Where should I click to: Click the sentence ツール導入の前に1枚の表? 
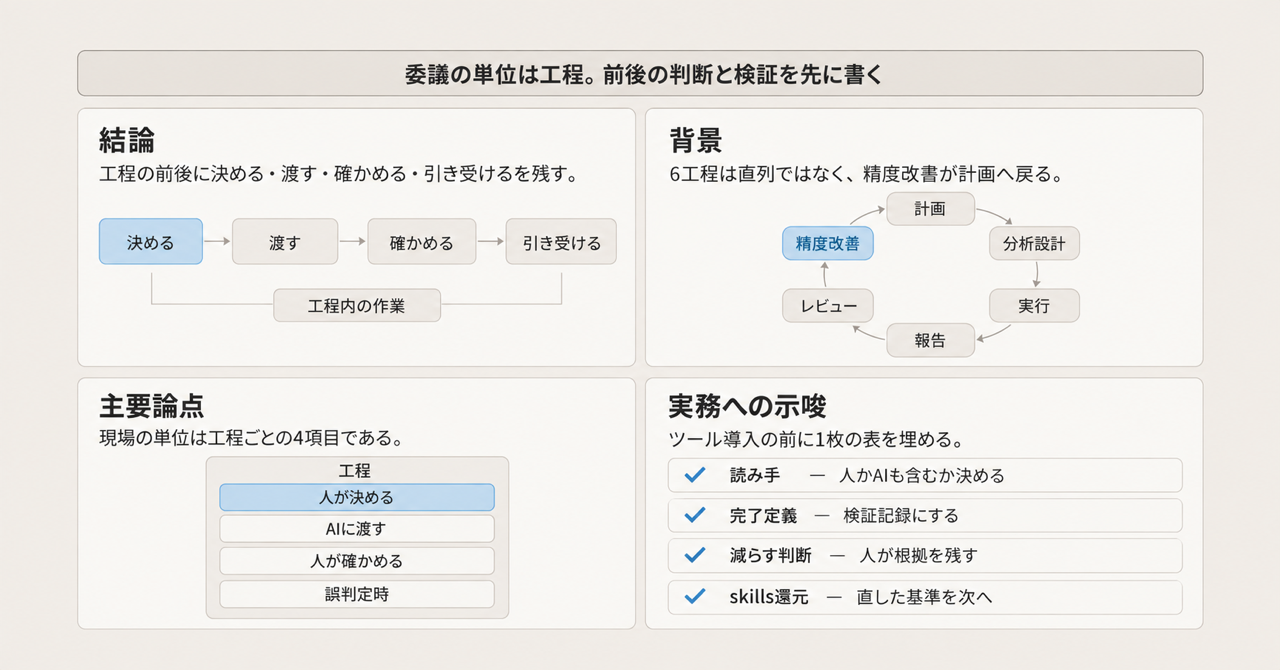(x=815, y=439)
